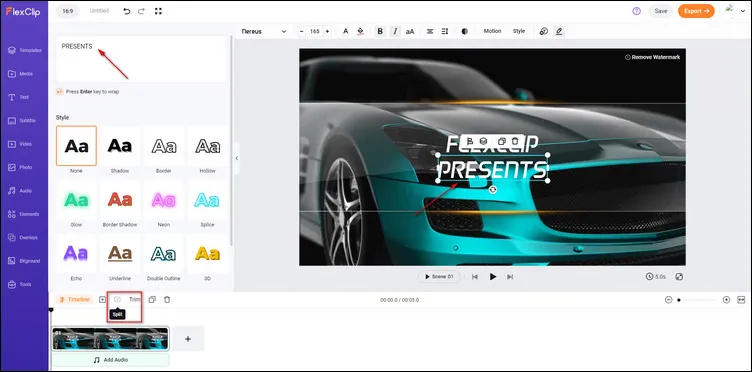Click the fullscreen preview icon

[679, 277]
